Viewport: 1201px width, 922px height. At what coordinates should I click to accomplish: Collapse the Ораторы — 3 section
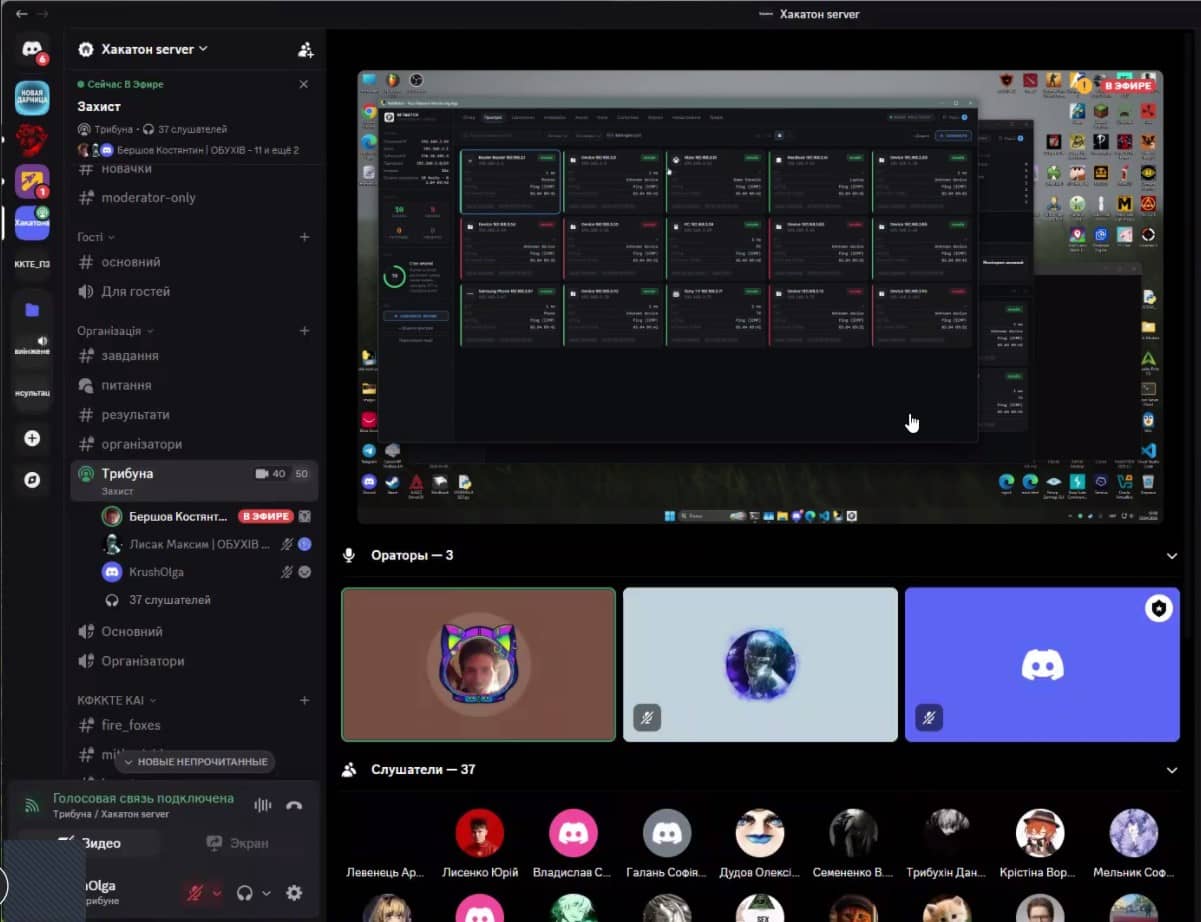tap(1172, 555)
